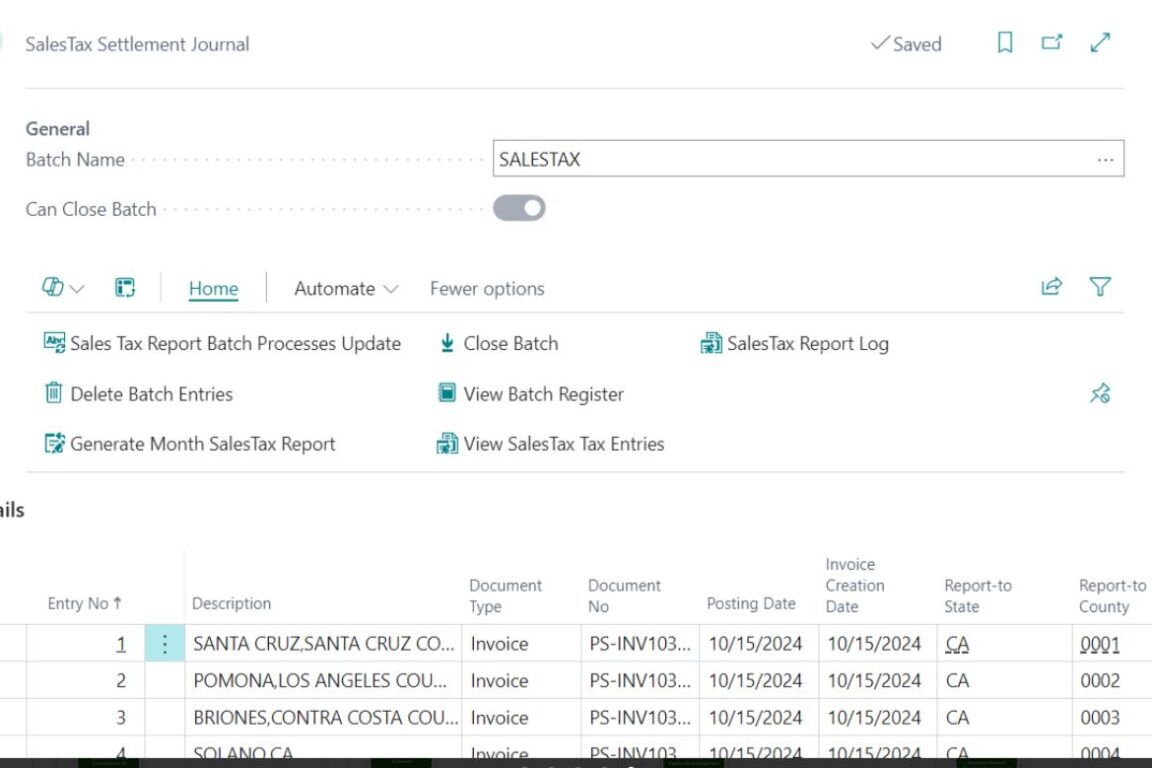Viewport: 1152px width, 768px height.
Task: Open the Batch Name lookup with the ellipsis
Action: 1105,159
